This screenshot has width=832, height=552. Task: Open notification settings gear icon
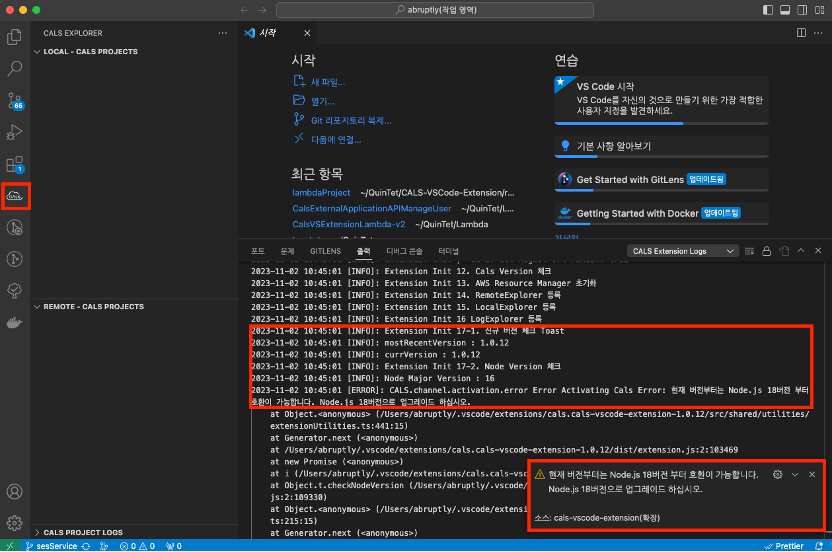coord(777,475)
